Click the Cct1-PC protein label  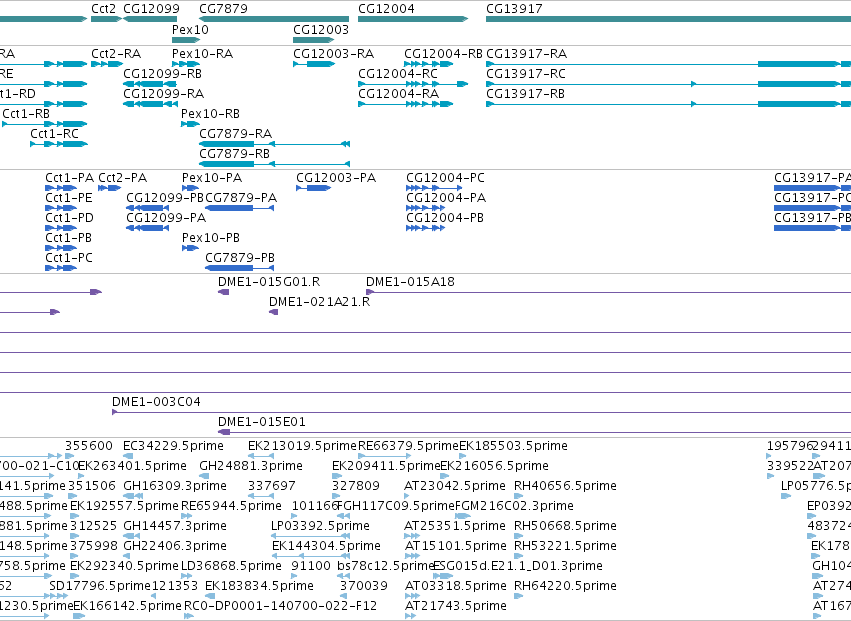tap(69, 258)
